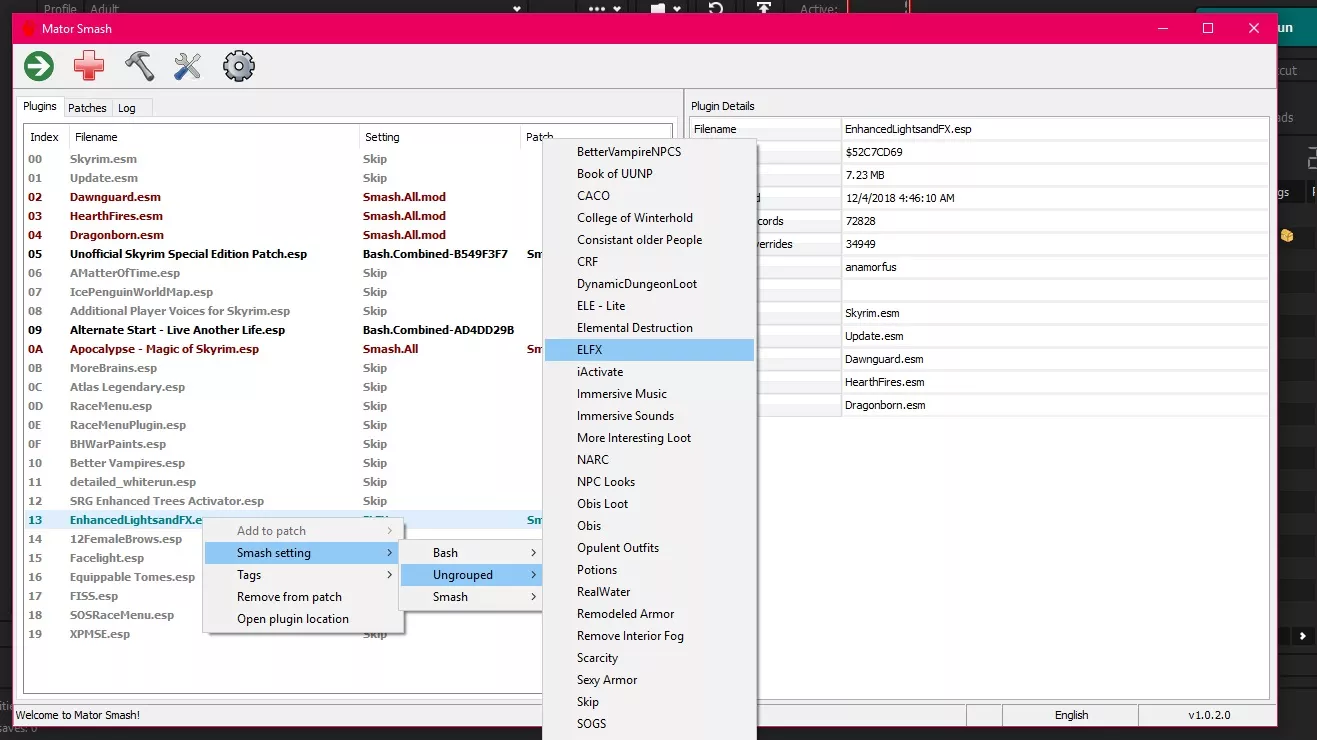
Task: Choose the Immersive Sounds setting
Action: click(x=649, y=416)
